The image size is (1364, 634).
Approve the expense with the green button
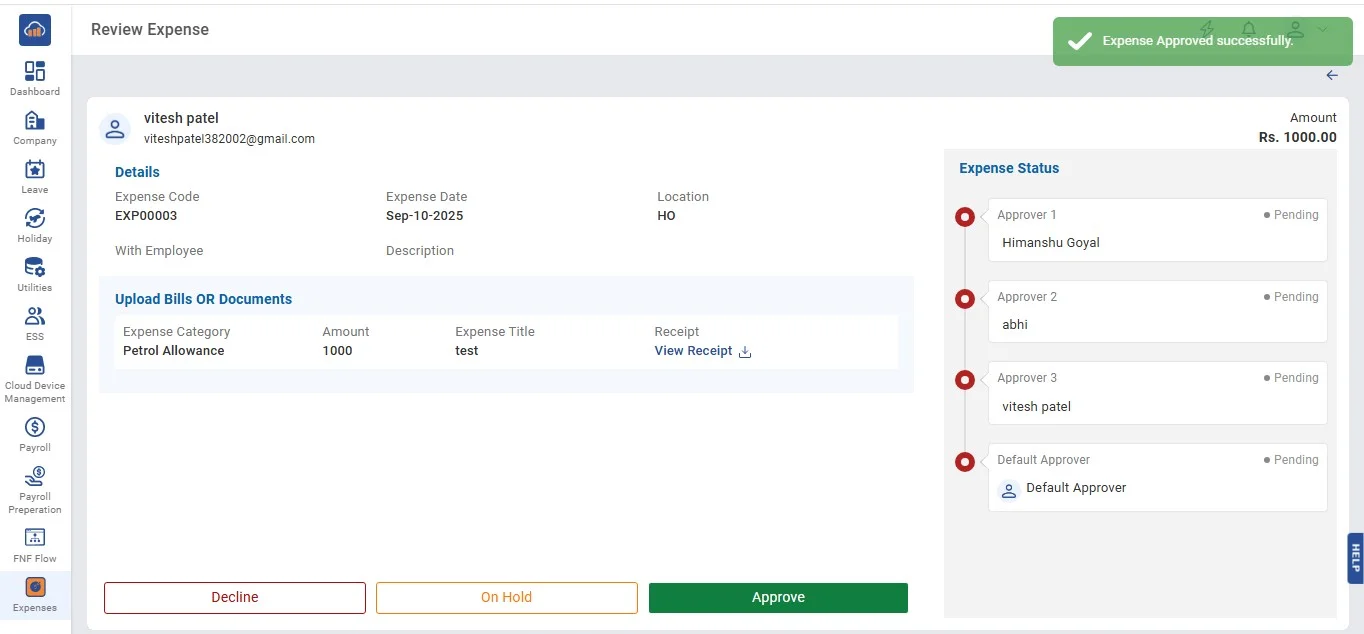[x=778, y=598]
